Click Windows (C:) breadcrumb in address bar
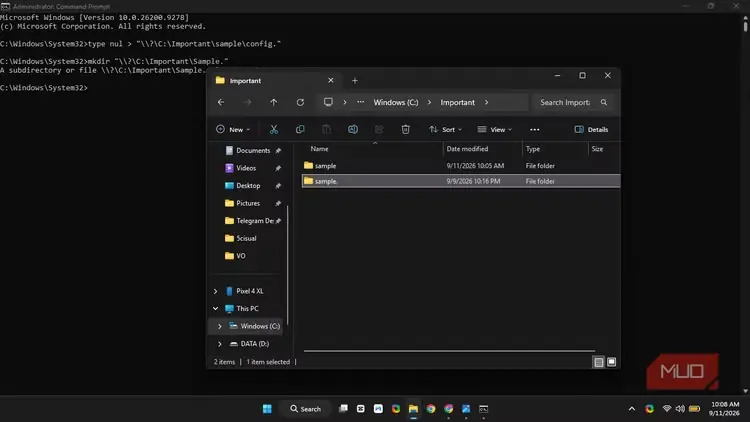 [396, 102]
